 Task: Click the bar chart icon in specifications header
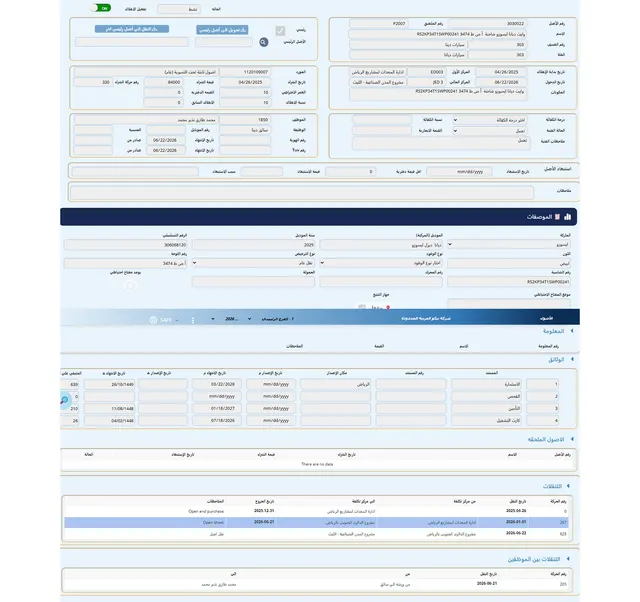pyautogui.click(x=567, y=217)
